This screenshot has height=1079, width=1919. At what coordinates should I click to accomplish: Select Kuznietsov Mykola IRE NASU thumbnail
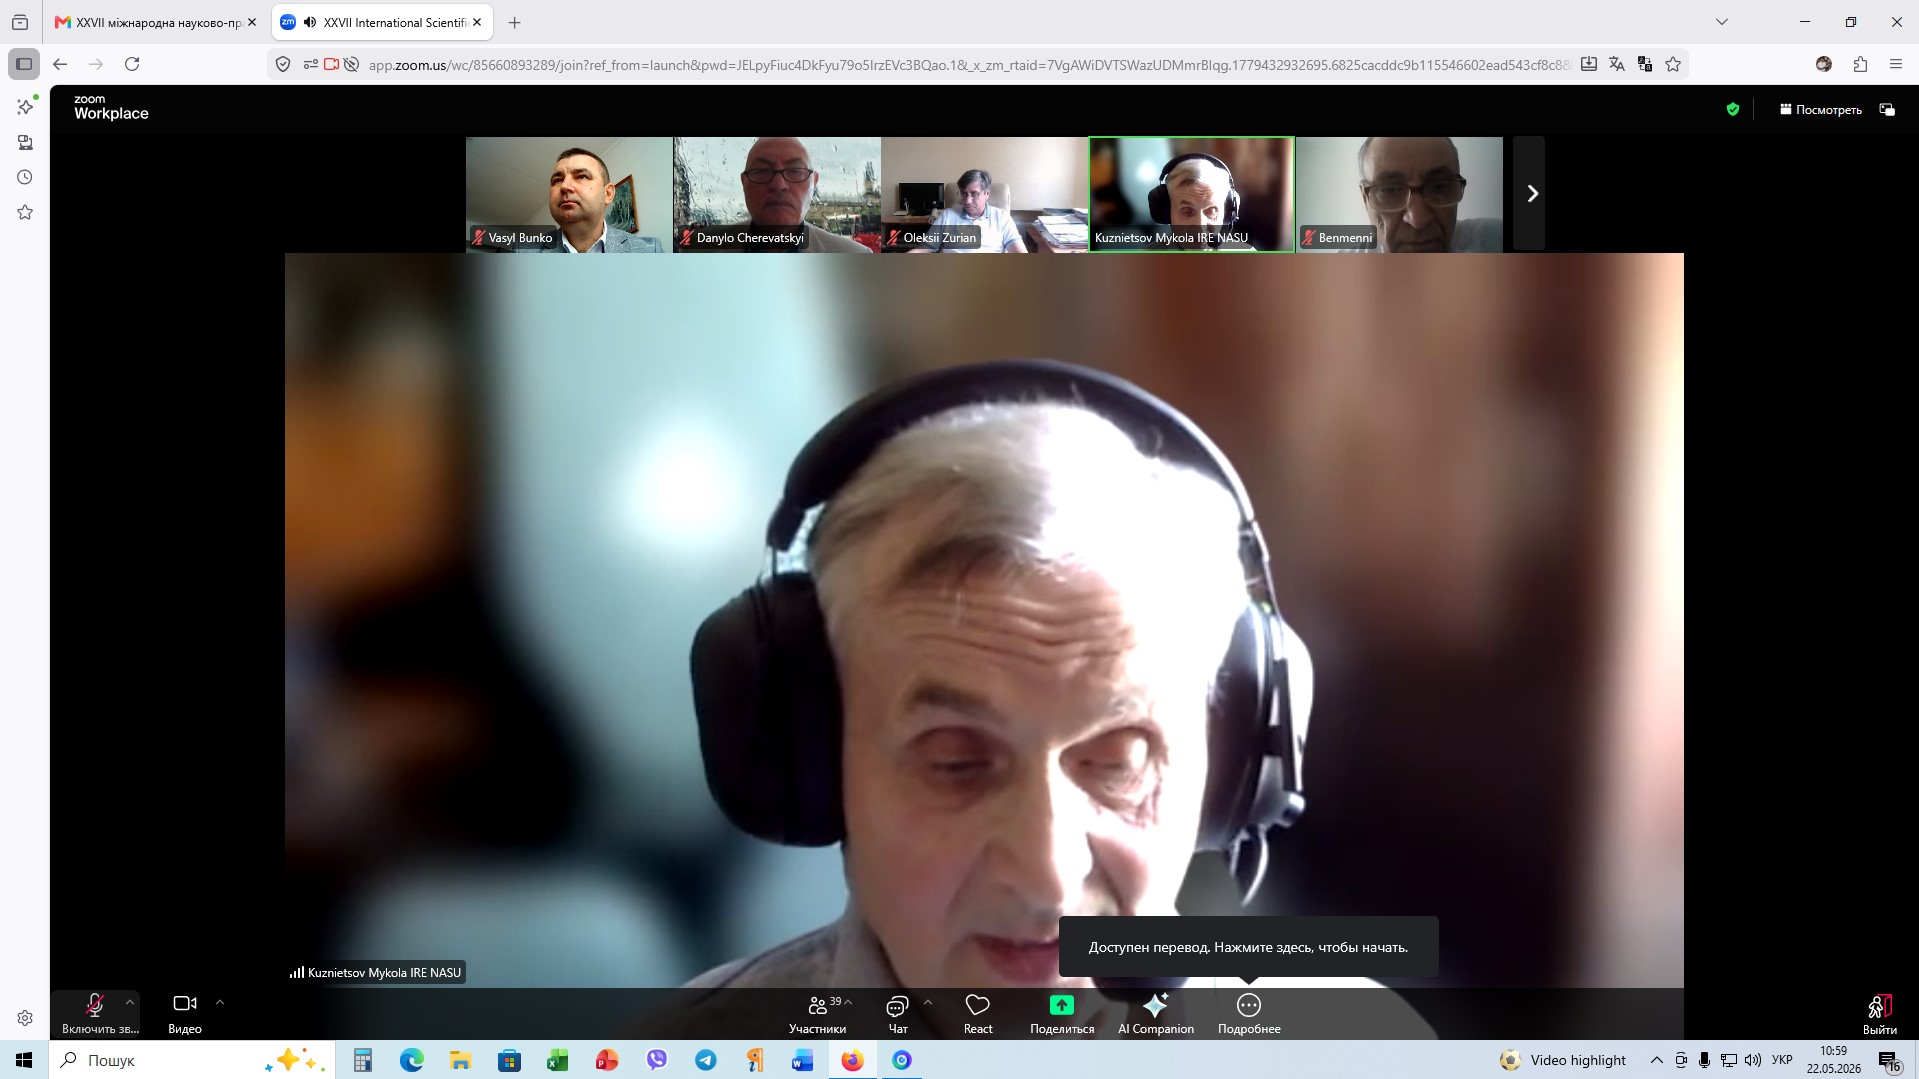pos(1191,194)
